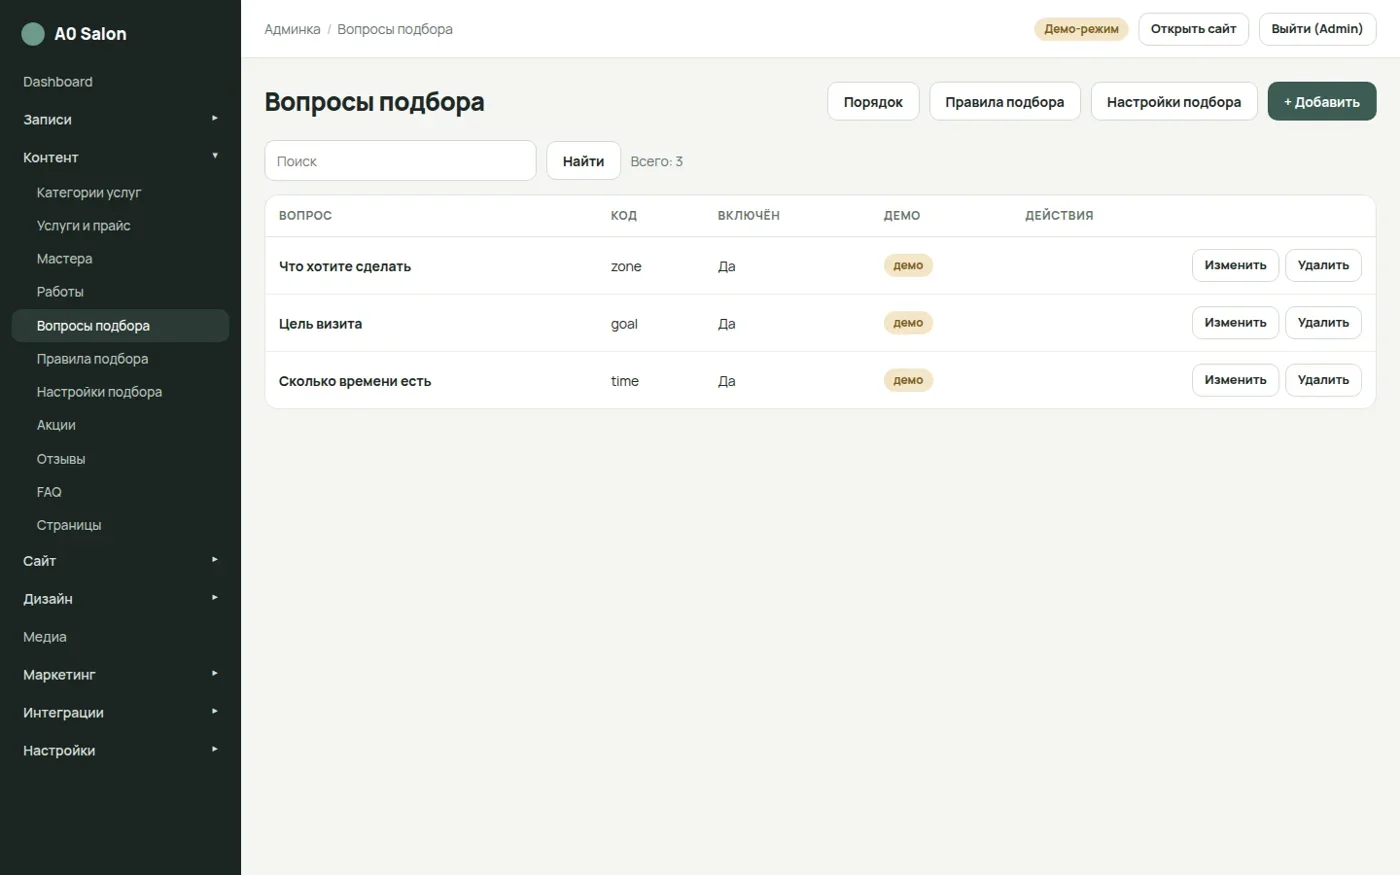1400x875 pixels.
Task: Open FAQ in sidebar
Action: [120, 492]
